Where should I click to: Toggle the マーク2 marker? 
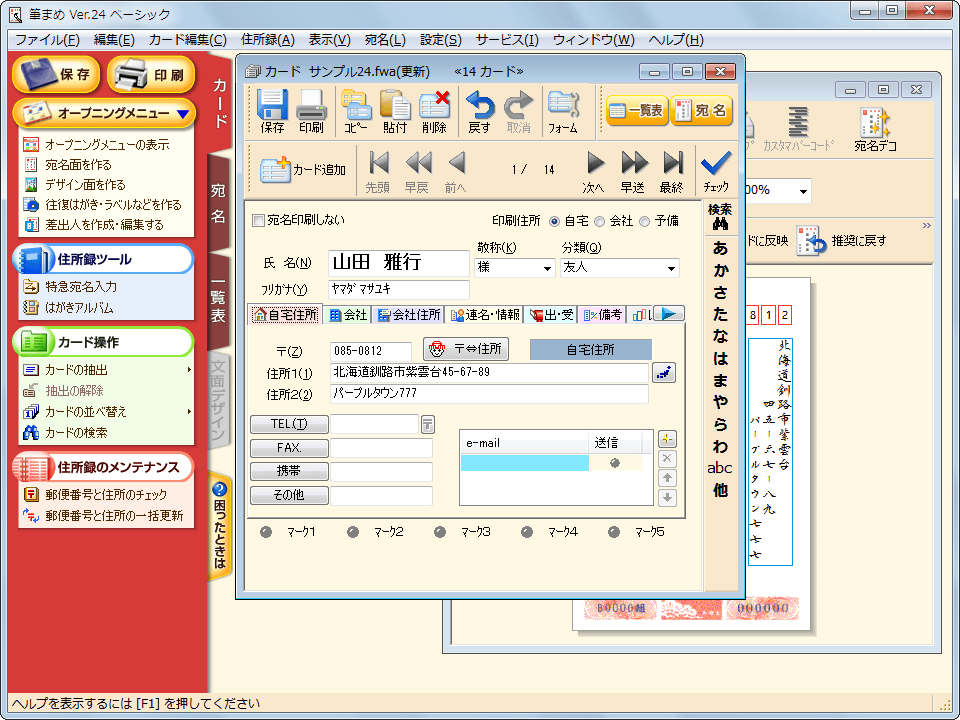pos(353,532)
